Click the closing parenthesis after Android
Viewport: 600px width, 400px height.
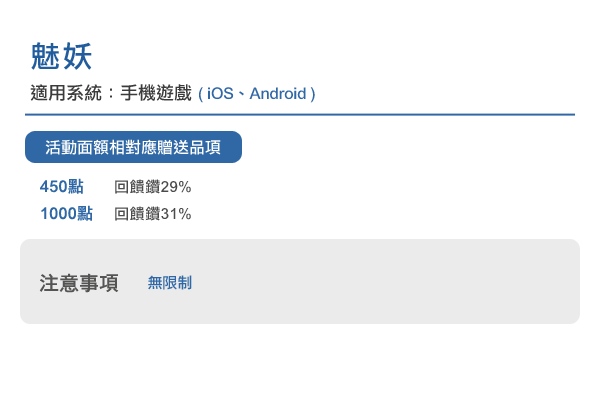pos(313,94)
